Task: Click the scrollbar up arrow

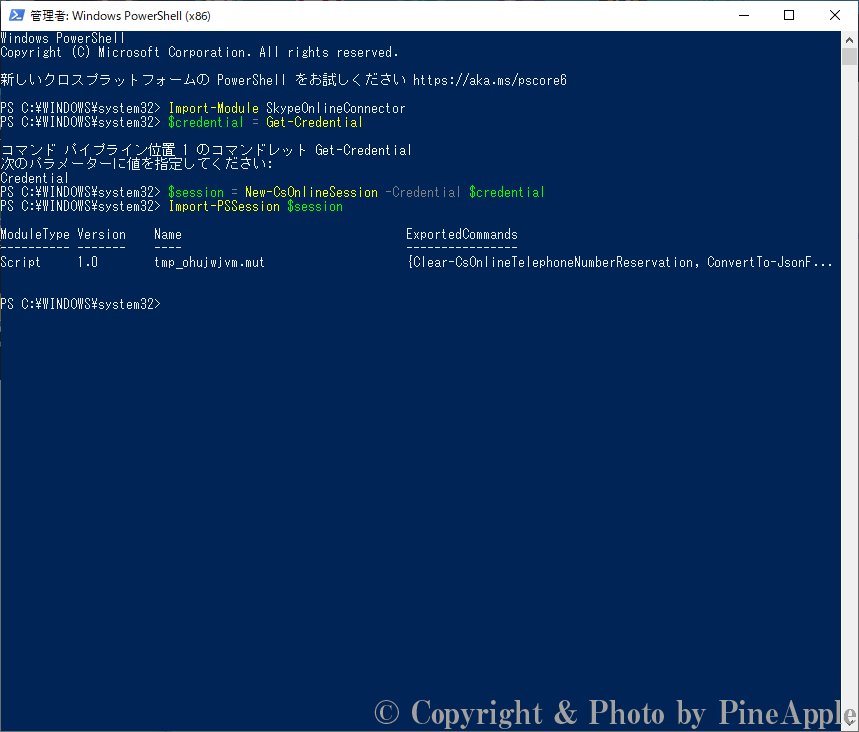Action: pyautogui.click(x=849, y=38)
